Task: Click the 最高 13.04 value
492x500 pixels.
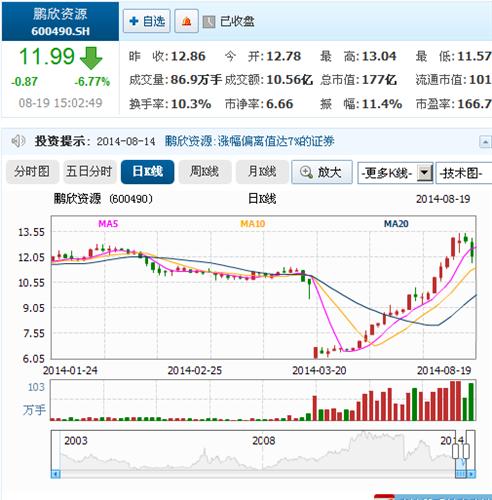Action: 379,56
